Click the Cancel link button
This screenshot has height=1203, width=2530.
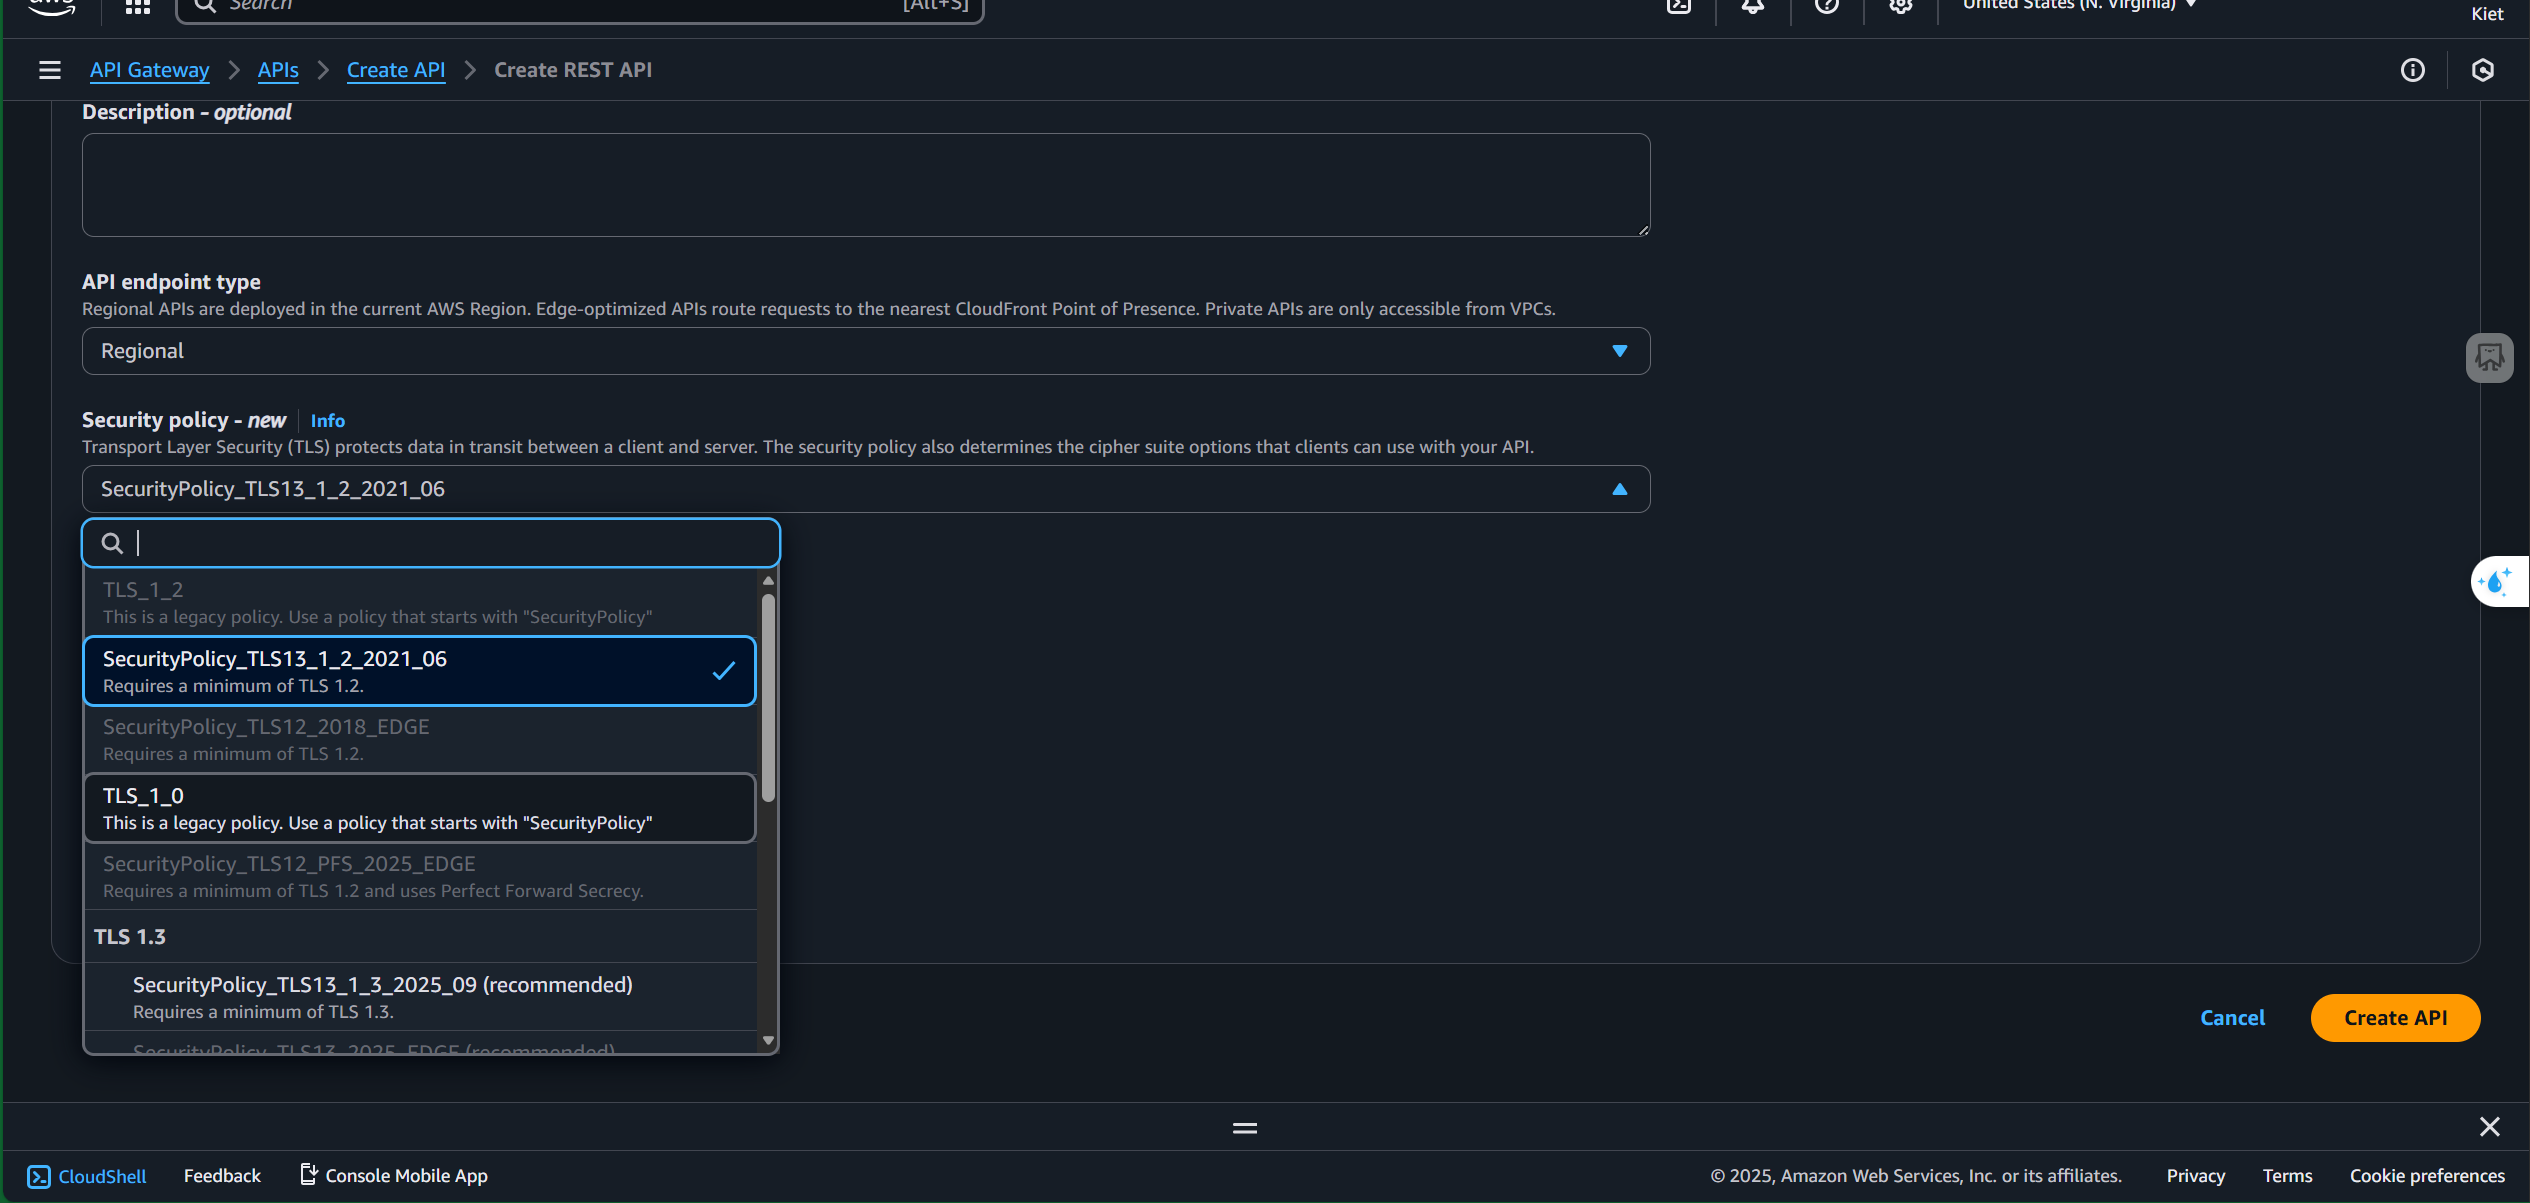point(2232,1018)
